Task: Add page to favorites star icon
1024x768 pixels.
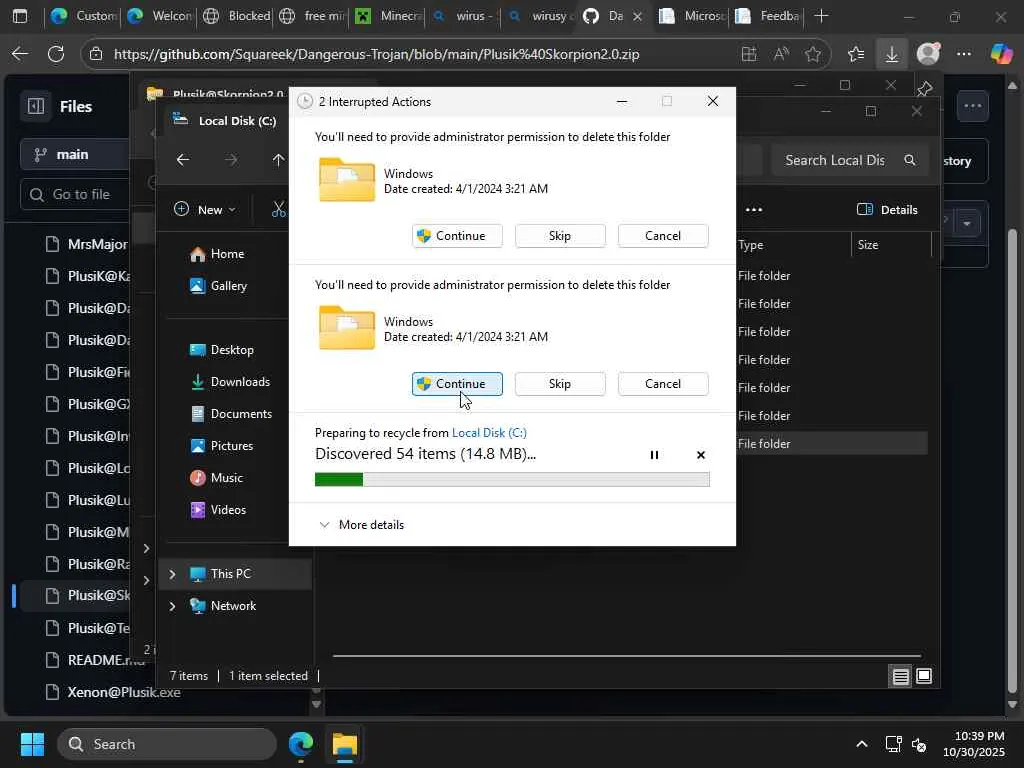Action: click(813, 54)
